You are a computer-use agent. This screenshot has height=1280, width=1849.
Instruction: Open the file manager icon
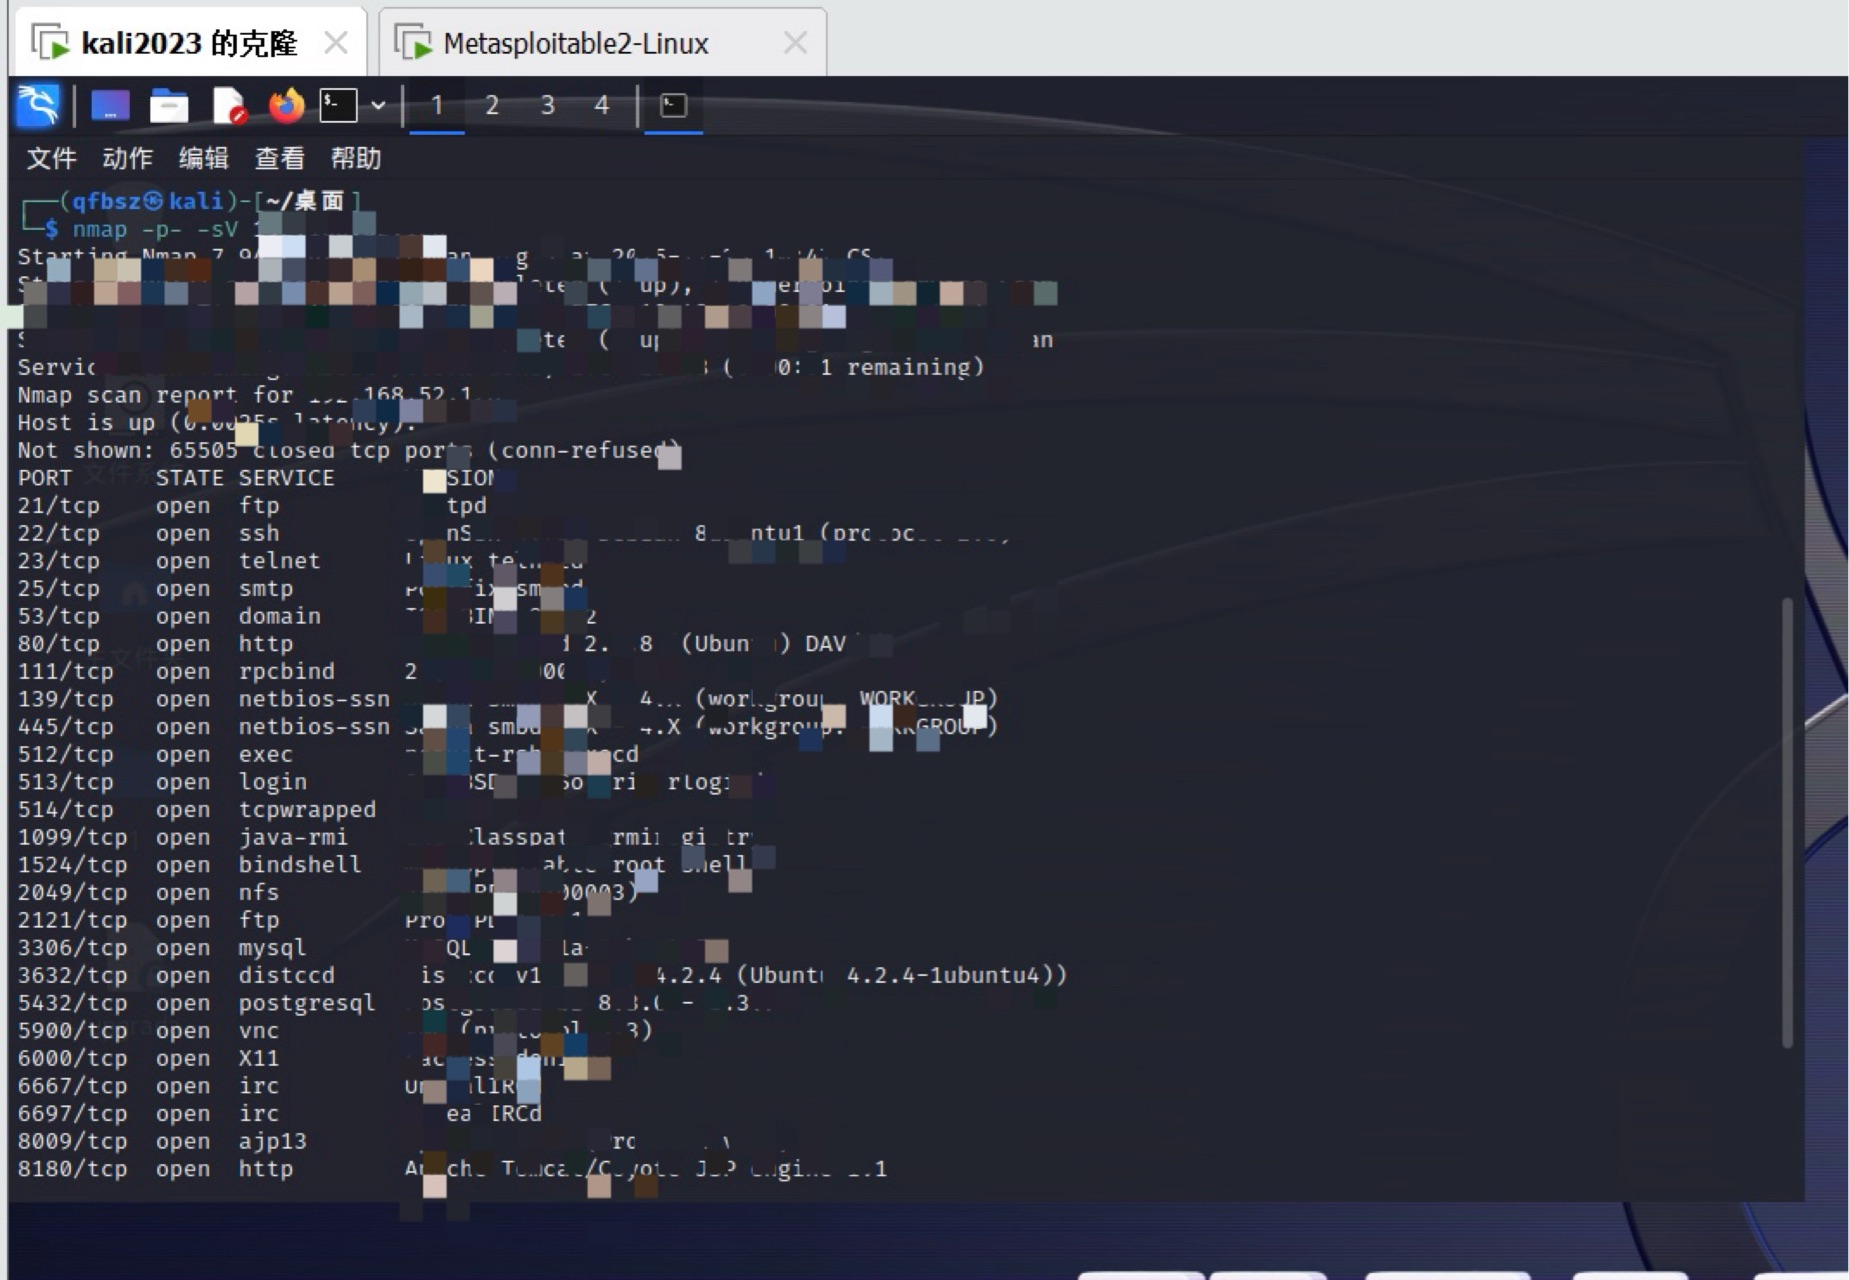(168, 105)
